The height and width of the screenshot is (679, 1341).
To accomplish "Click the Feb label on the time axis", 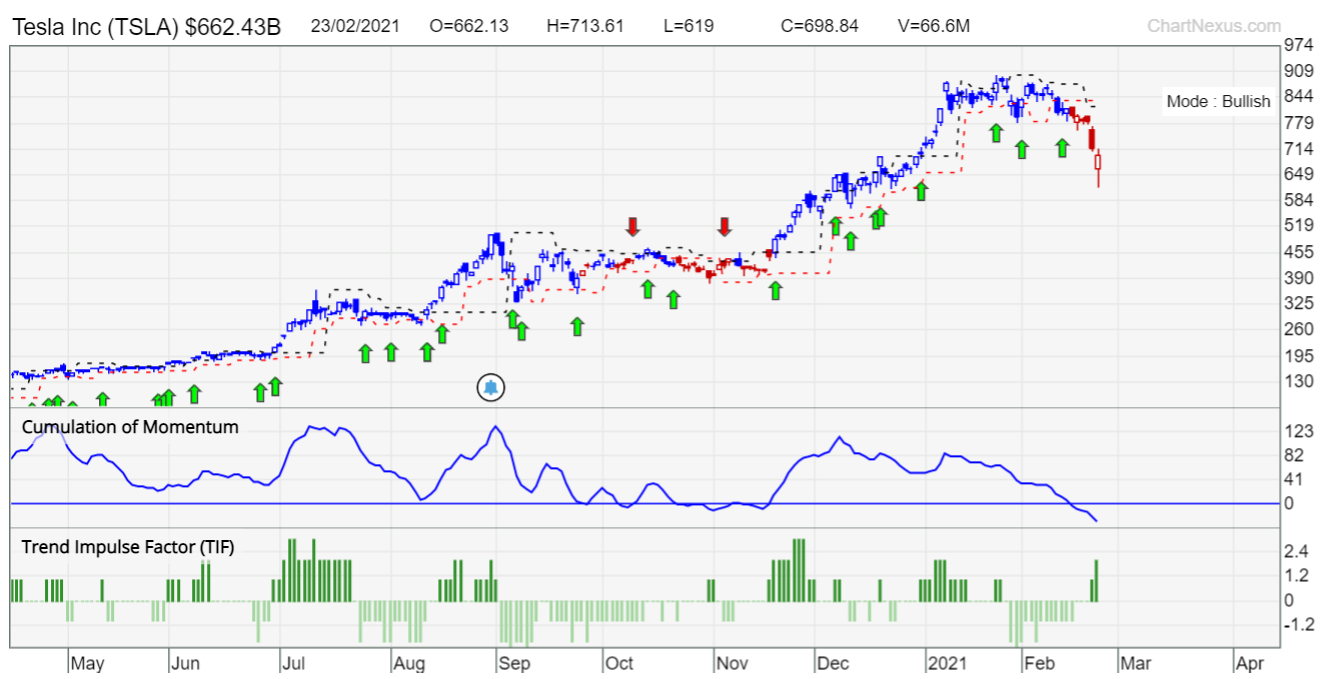I will [x=1040, y=663].
